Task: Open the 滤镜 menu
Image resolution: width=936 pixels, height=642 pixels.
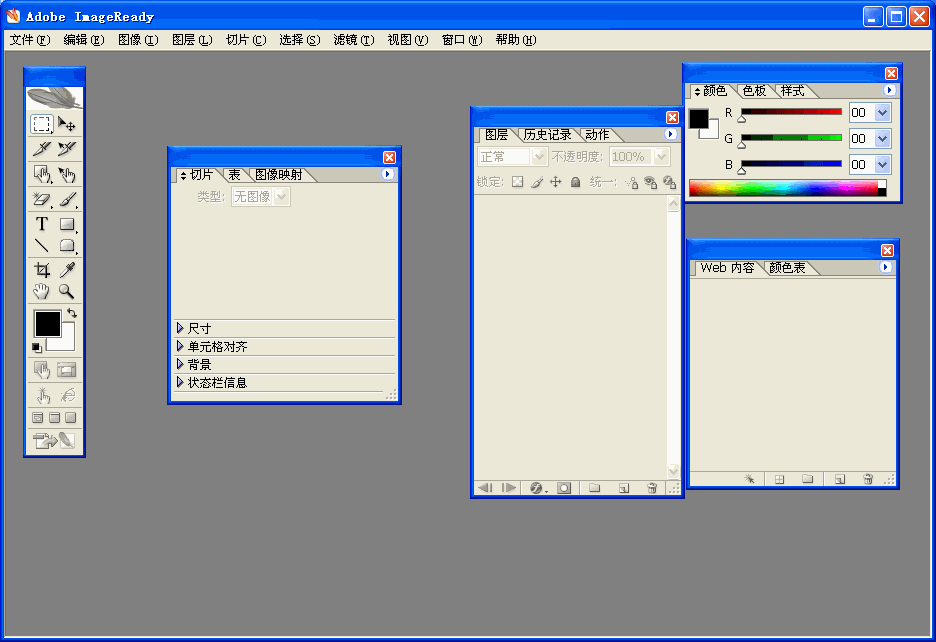Action: click(x=354, y=40)
